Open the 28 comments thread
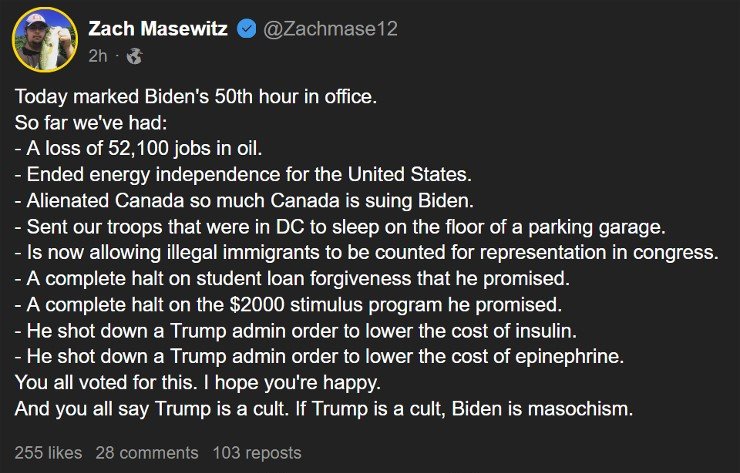740x473 pixels. pos(147,453)
